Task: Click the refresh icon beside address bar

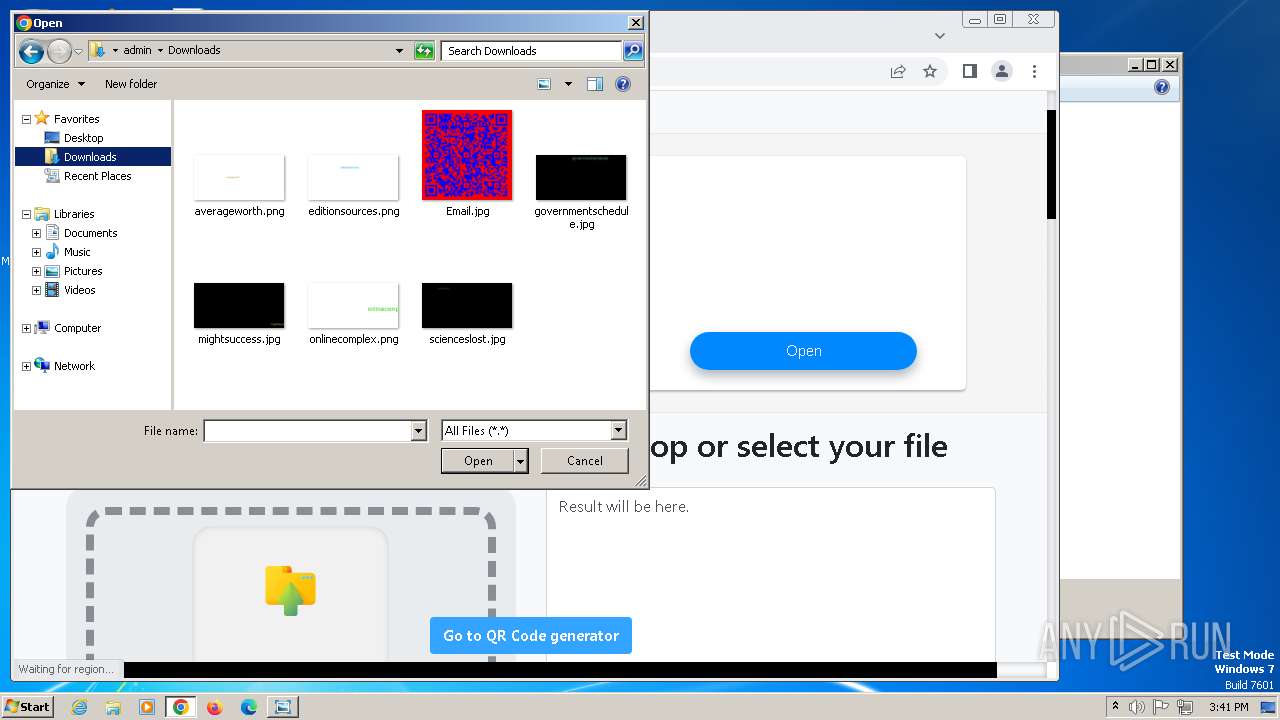Action: pyautogui.click(x=424, y=50)
